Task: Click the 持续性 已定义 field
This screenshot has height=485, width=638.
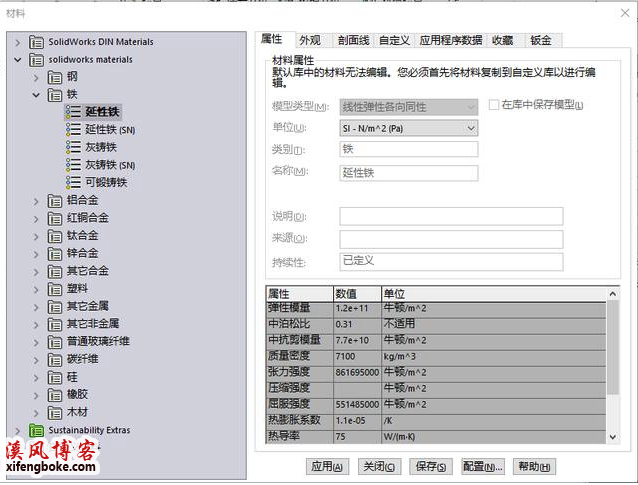Action: 451,262
